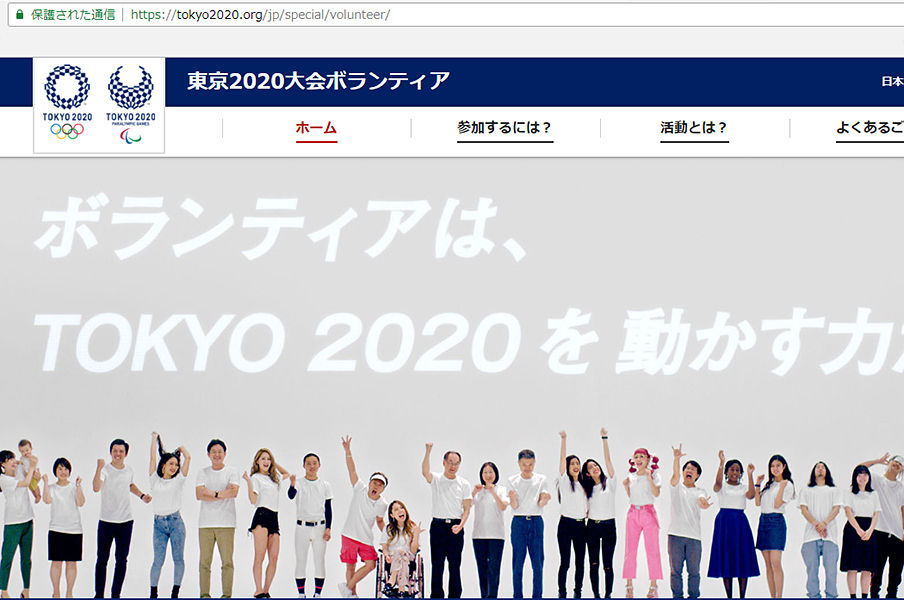The height and width of the screenshot is (600, 904).
Task: Click the URL address bar field
Action: click(x=456, y=14)
